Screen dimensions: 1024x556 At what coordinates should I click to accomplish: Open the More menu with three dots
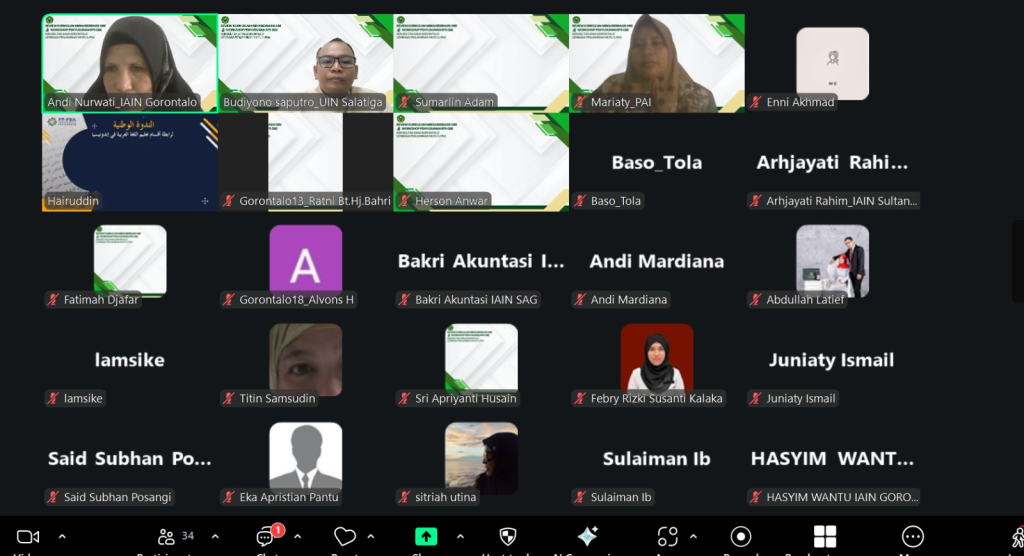point(912,537)
